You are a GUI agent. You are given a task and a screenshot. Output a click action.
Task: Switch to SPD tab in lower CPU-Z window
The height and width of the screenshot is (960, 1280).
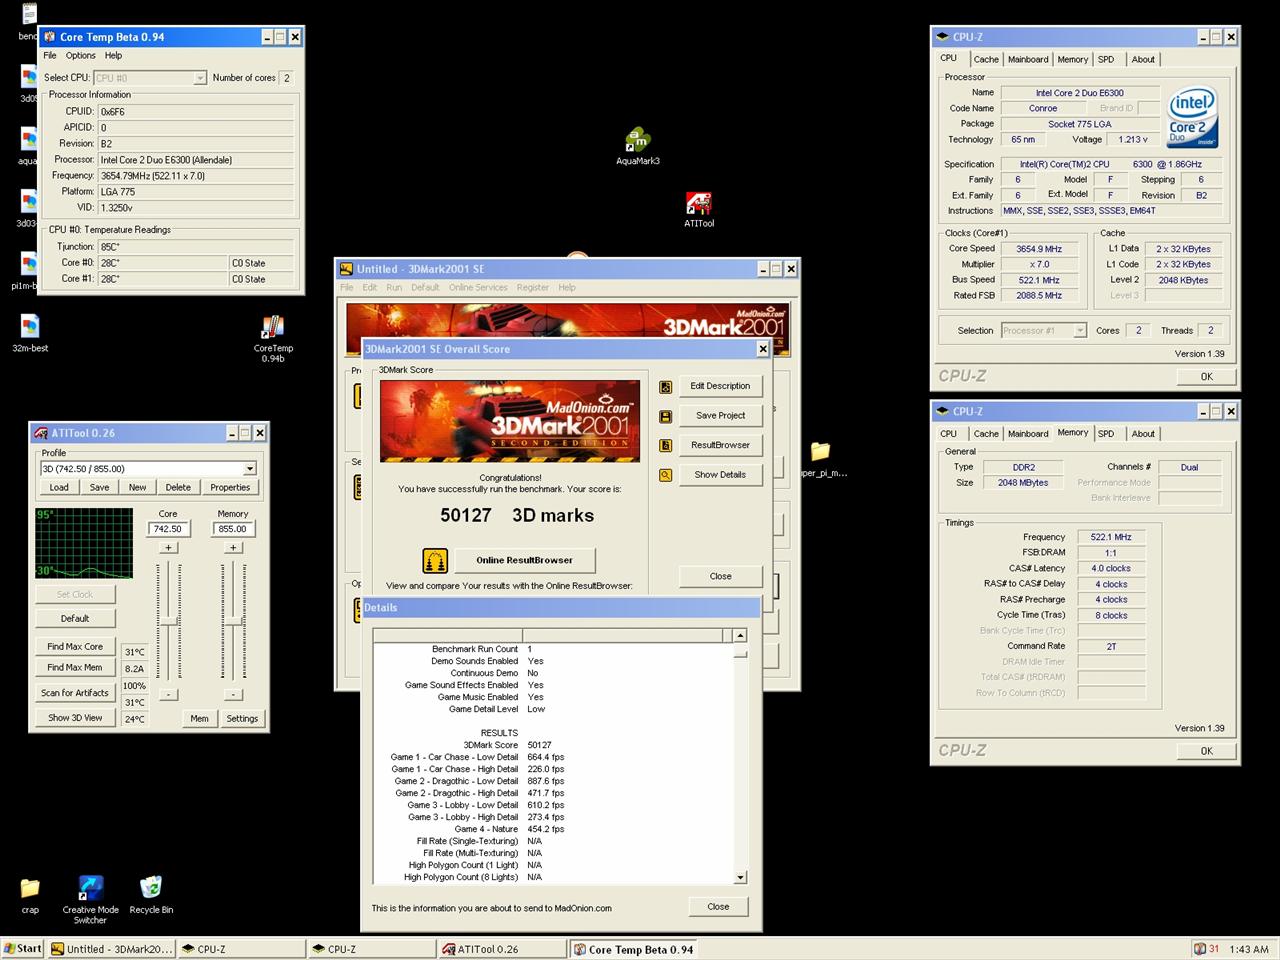click(x=1105, y=434)
